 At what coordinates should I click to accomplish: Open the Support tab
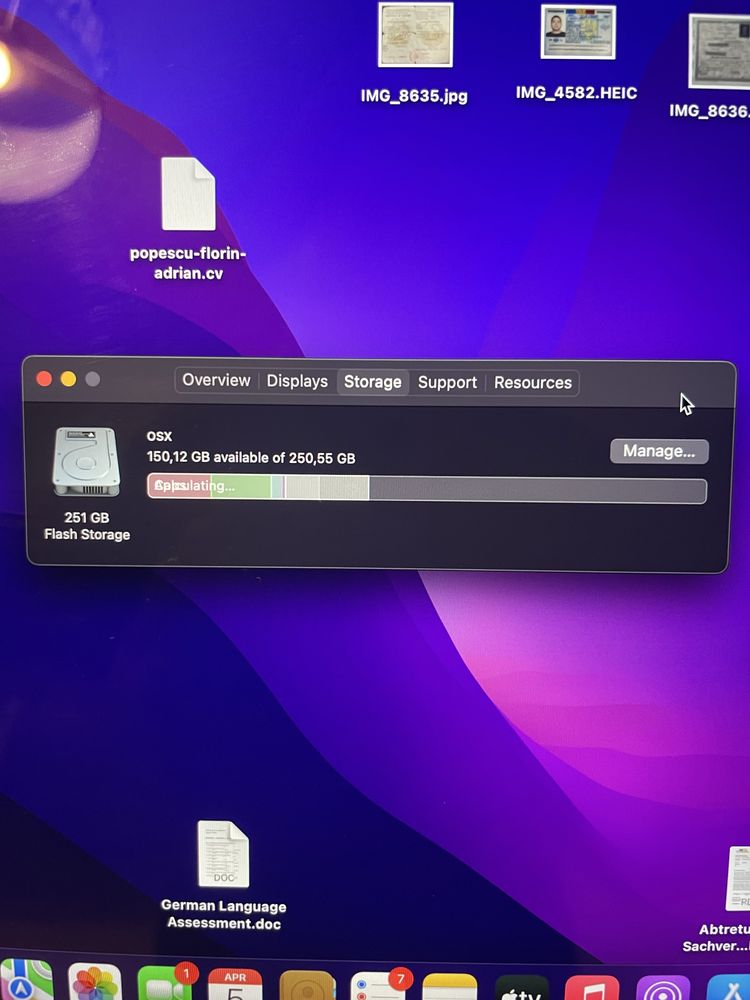pos(447,383)
